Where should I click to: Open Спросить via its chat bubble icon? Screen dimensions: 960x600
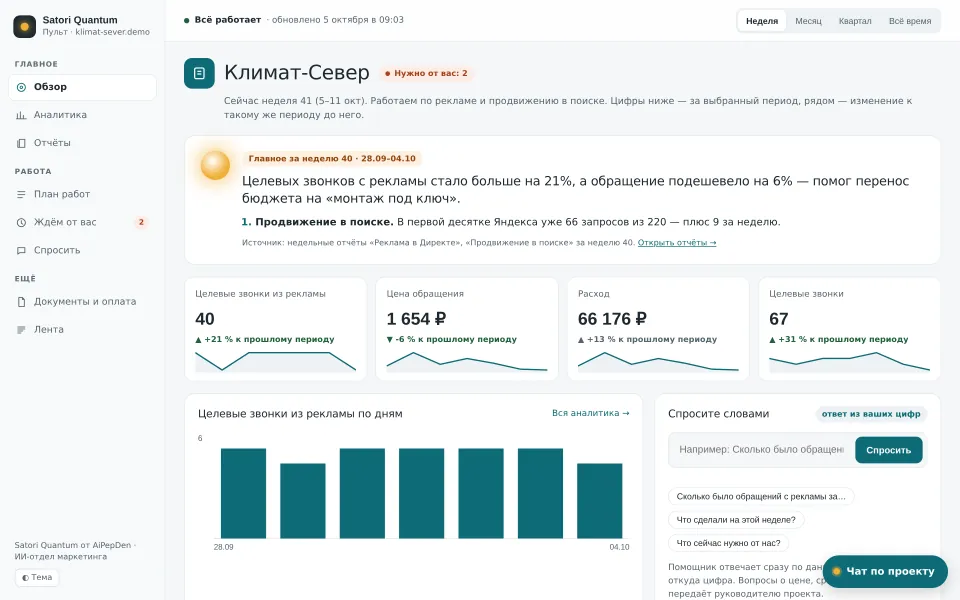click(x=21, y=250)
